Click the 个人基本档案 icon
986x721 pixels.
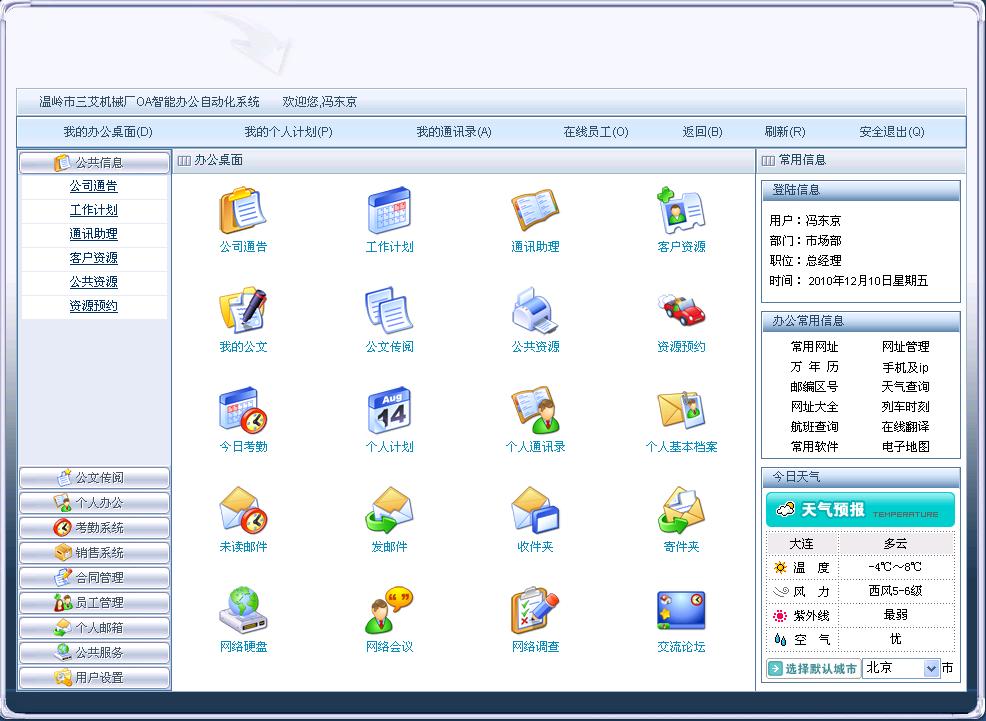pyautogui.click(x=681, y=411)
